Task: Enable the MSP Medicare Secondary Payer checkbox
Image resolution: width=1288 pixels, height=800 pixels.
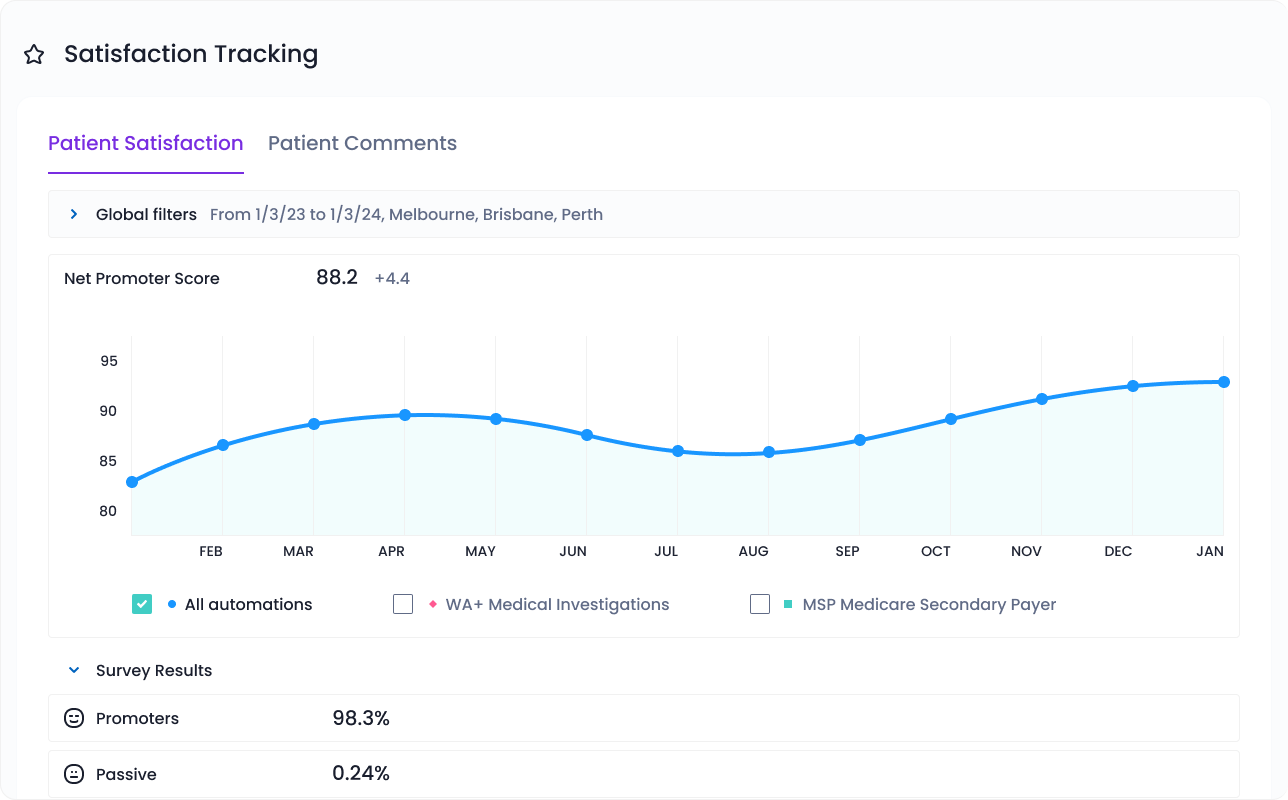Action: (760, 604)
